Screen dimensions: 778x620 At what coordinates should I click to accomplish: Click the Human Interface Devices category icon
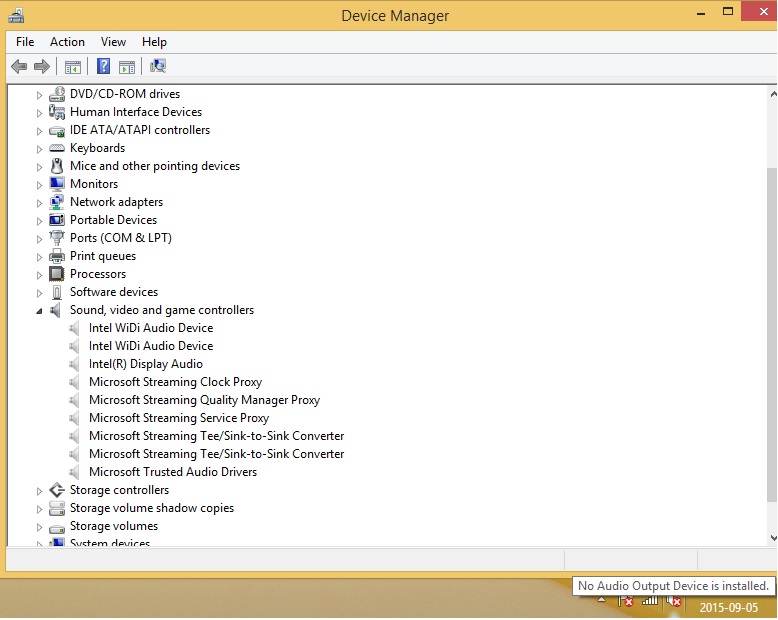[x=57, y=112]
